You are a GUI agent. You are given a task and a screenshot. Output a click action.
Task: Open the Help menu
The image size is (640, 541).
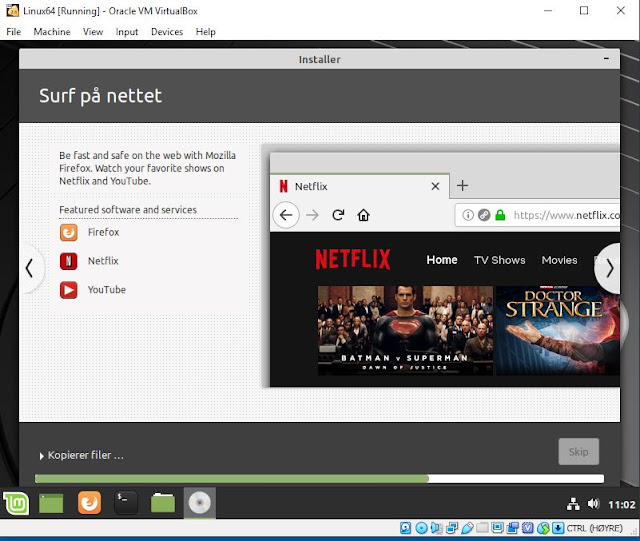pyautogui.click(x=205, y=32)
